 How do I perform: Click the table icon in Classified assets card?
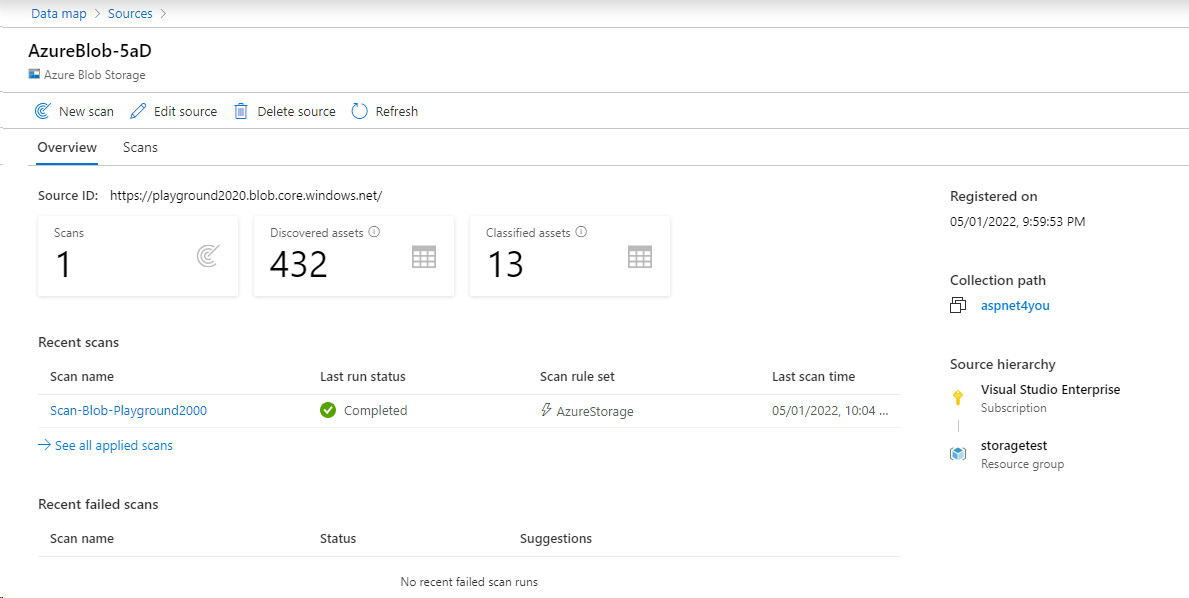click(x=640, y=257)
